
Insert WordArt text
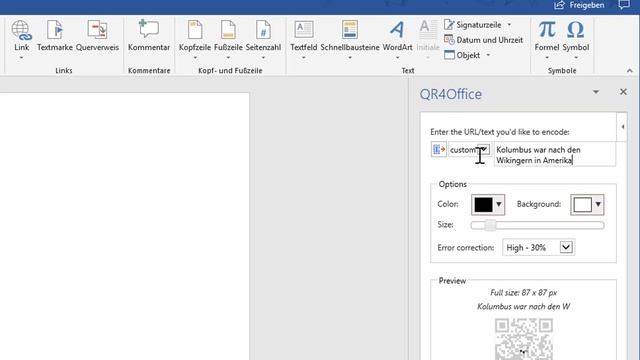pyautogui.click(x=397, y=40)
